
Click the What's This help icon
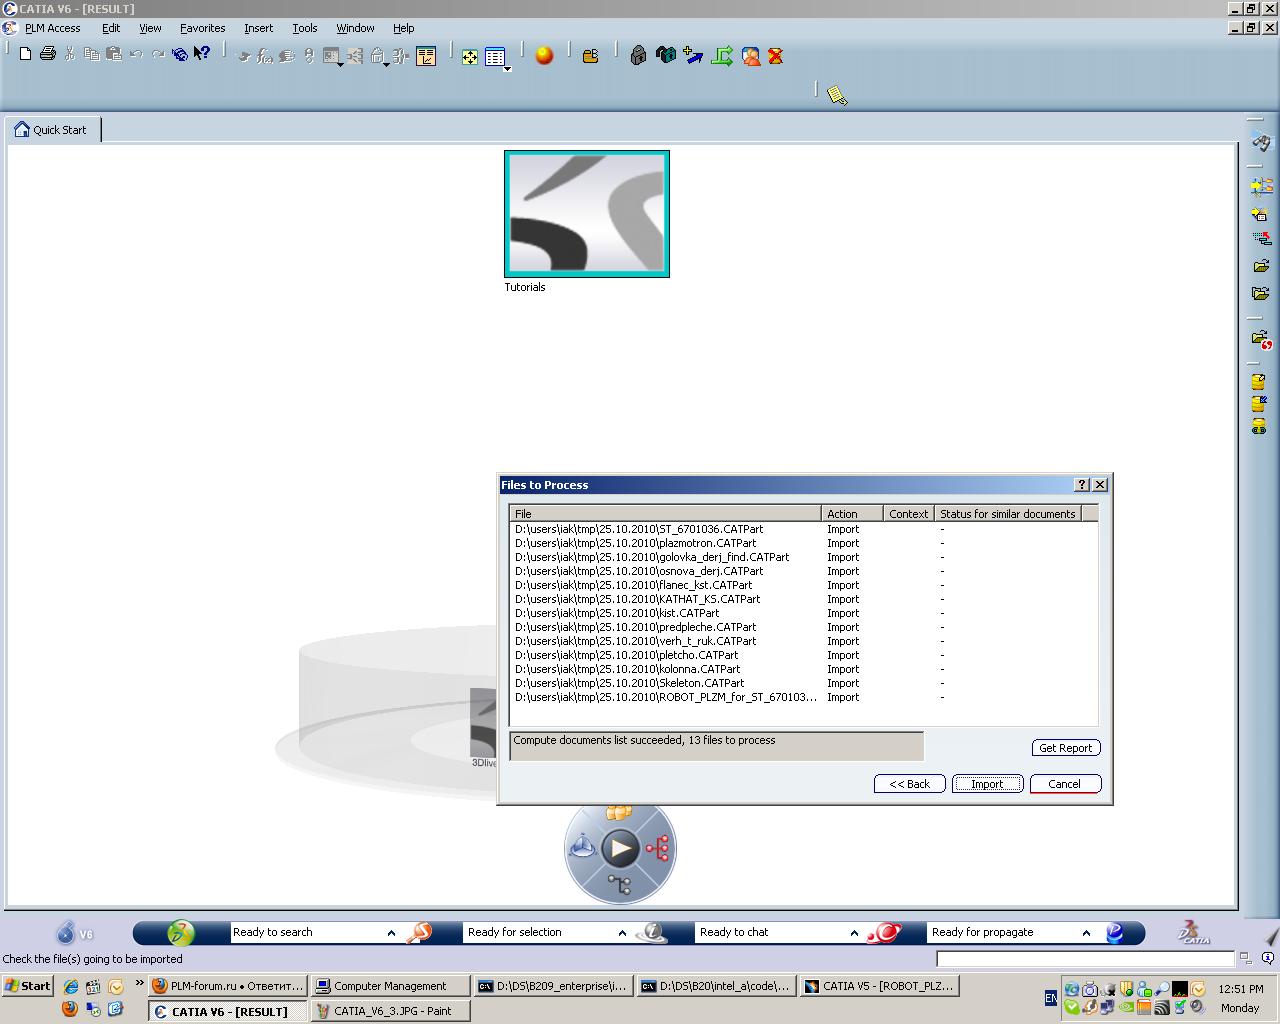[202, 54]
